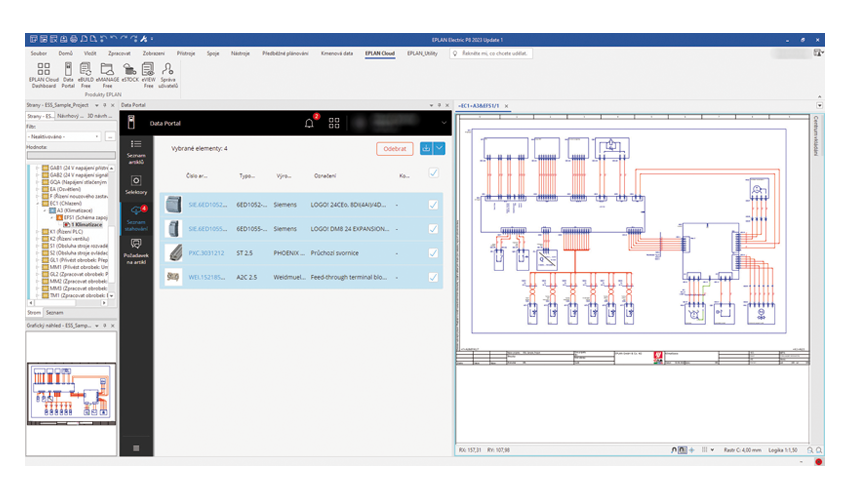Click the filter browse button with three dots
The height and width of the screenshot is (500, 850).
click(110, 137)
